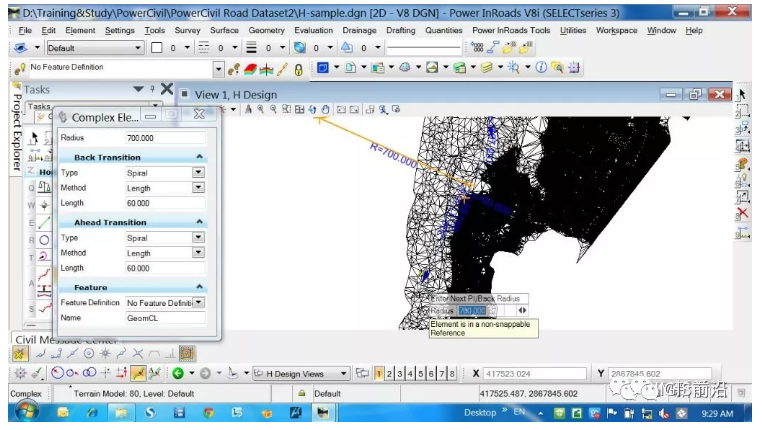Click the grey forward arrow icon
Screen dimensions: 762x430
[205, 373]
